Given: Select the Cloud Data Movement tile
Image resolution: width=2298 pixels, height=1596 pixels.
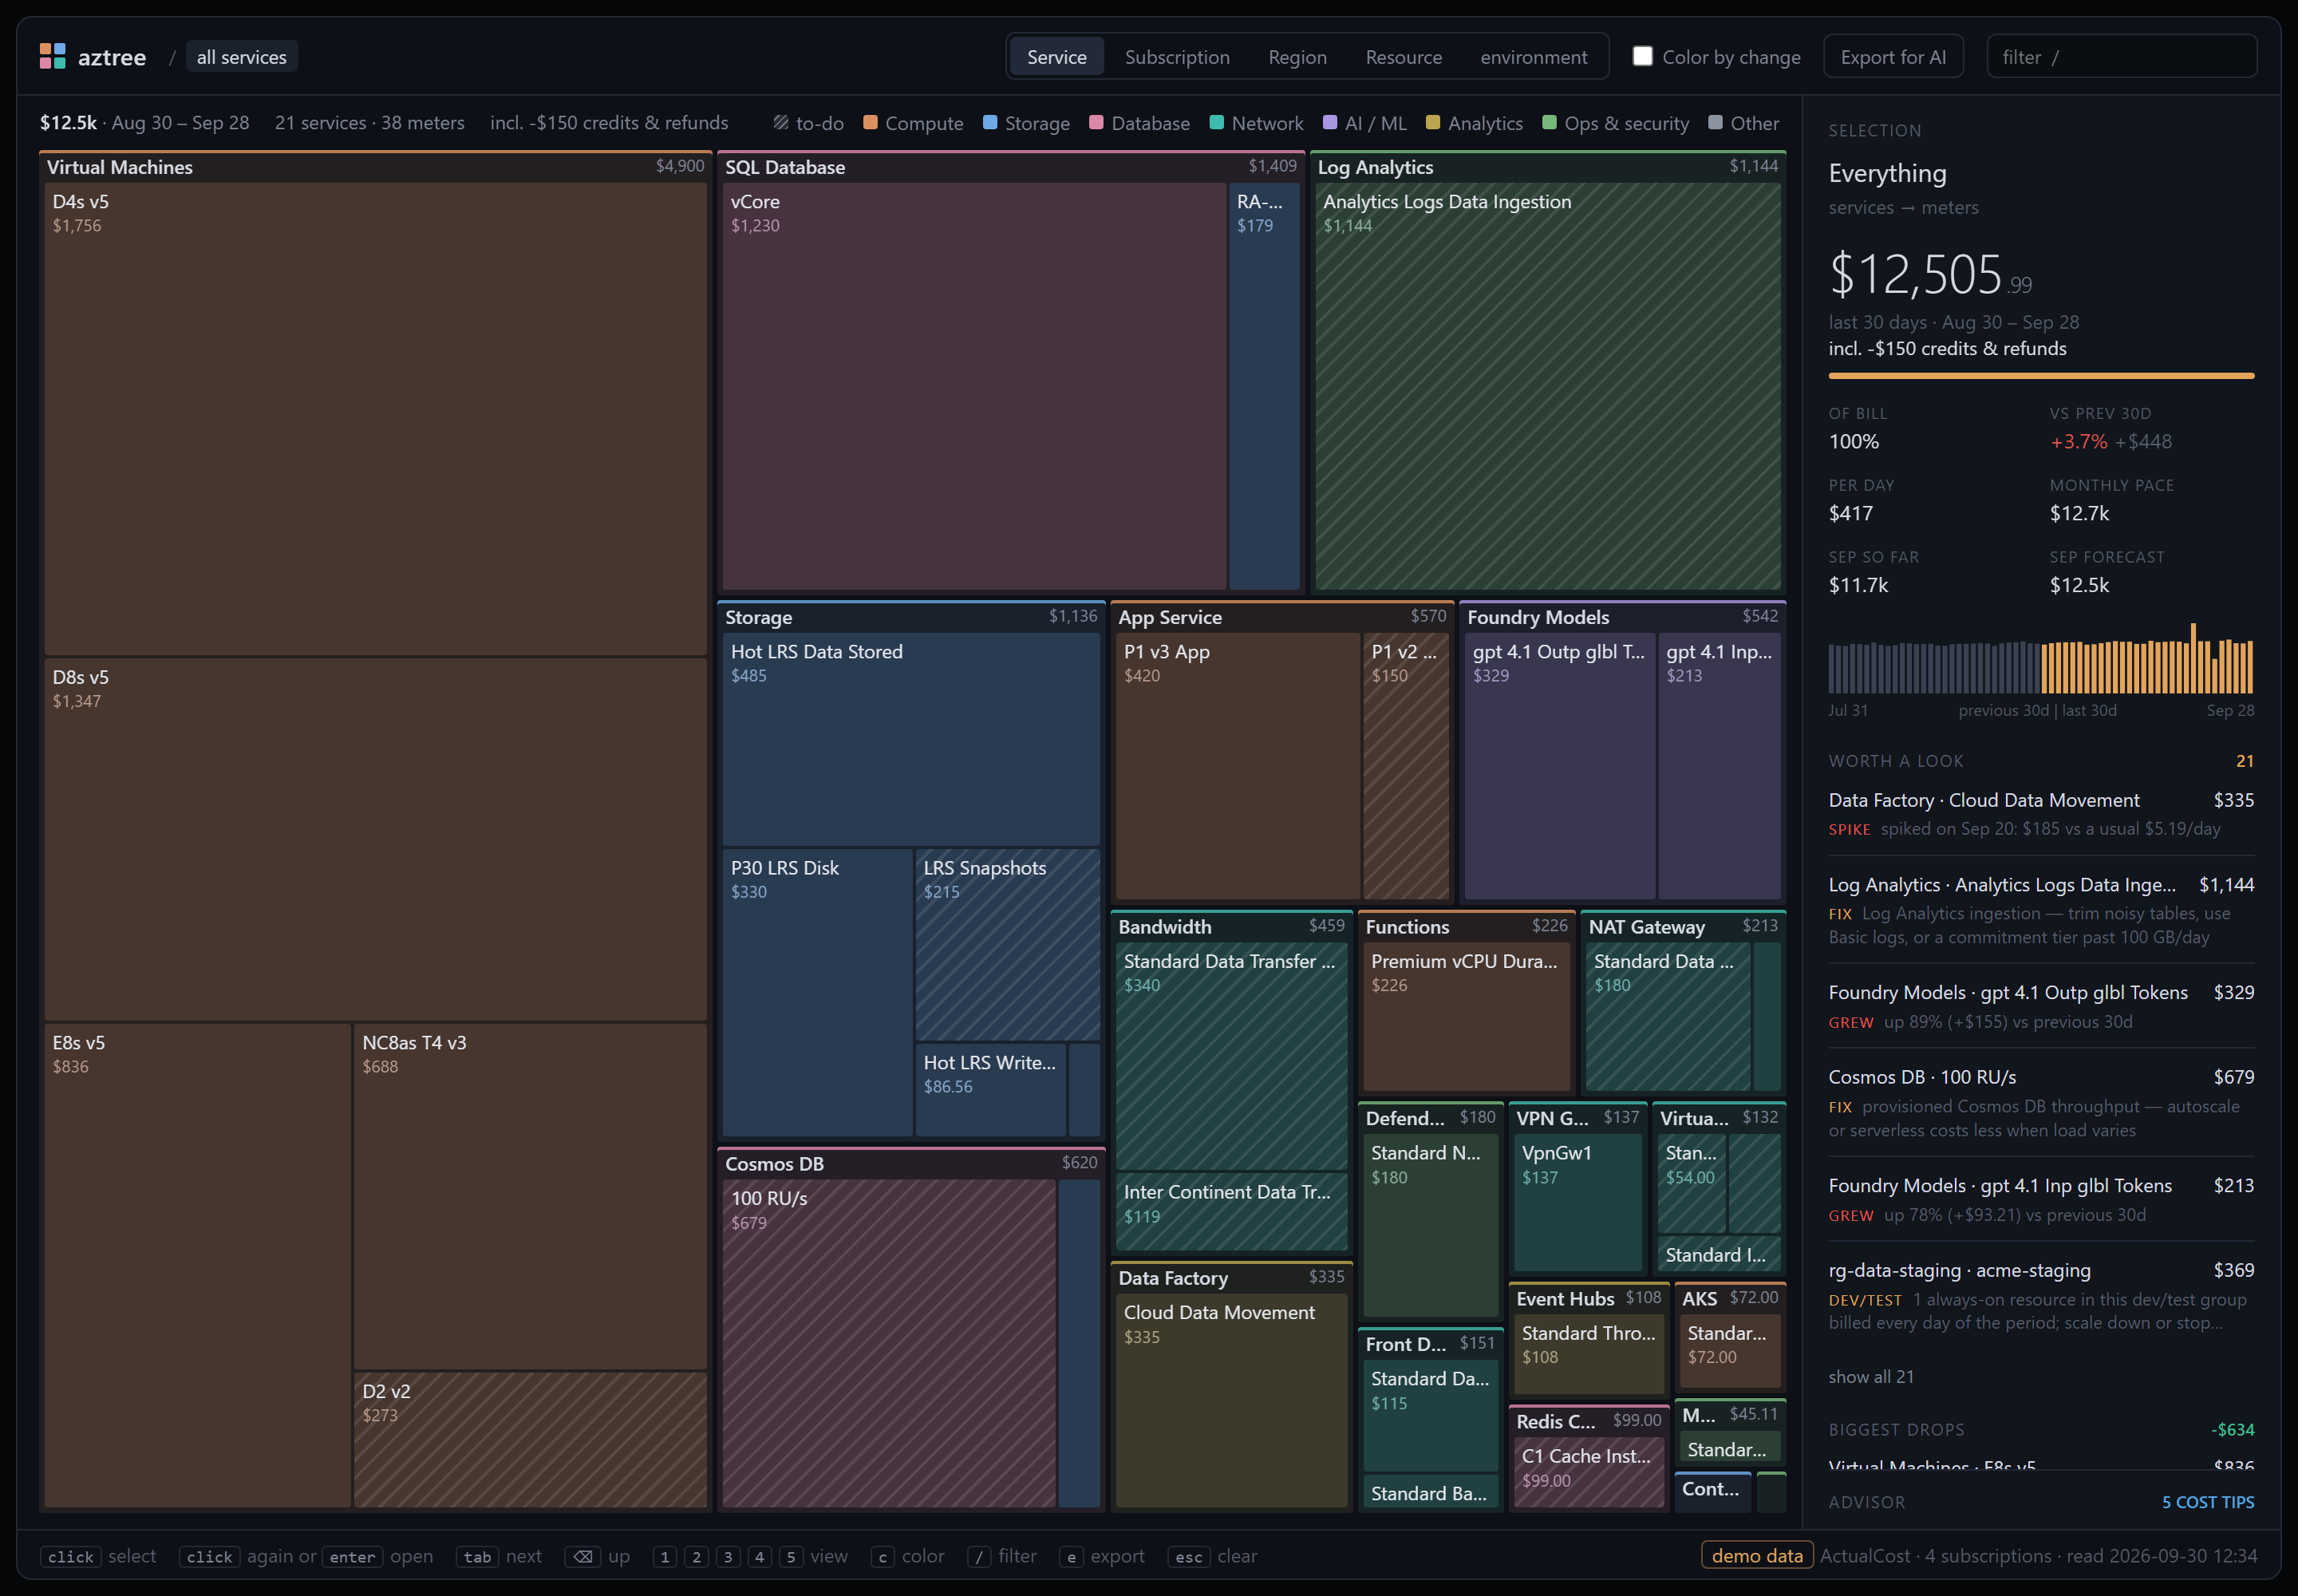Looking at the screenshot, I should (x=1231, y=1400).
